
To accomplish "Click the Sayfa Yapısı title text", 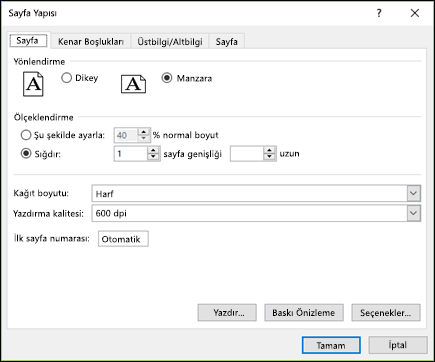I will pos(33,13).
